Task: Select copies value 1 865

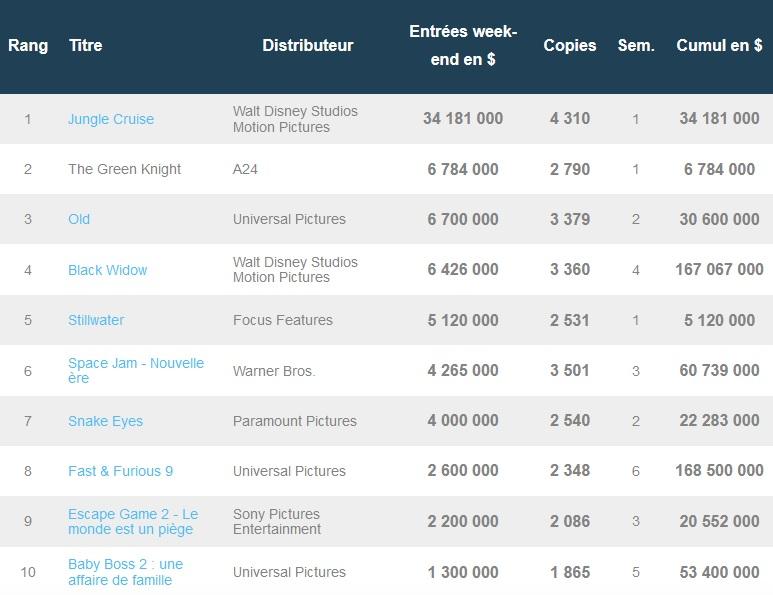Action: click(x=570, y=572)
